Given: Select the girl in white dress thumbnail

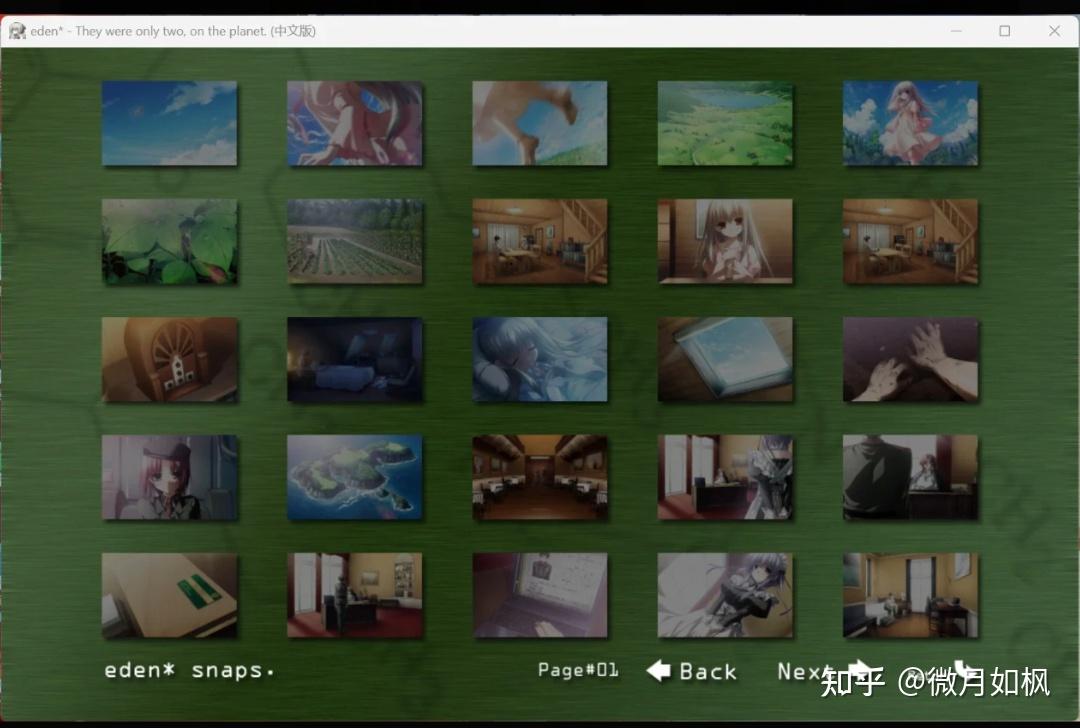Looking at the screenshot, I should (910, 123).
